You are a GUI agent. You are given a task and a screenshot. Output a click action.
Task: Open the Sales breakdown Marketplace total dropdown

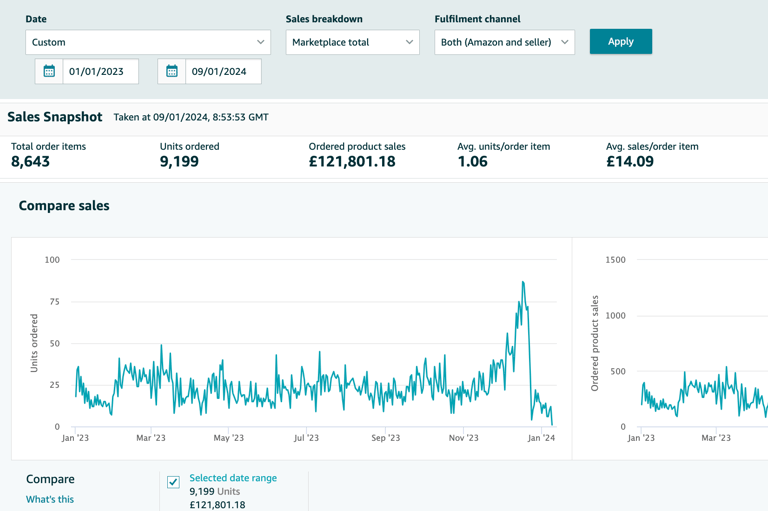click(352, 42)
